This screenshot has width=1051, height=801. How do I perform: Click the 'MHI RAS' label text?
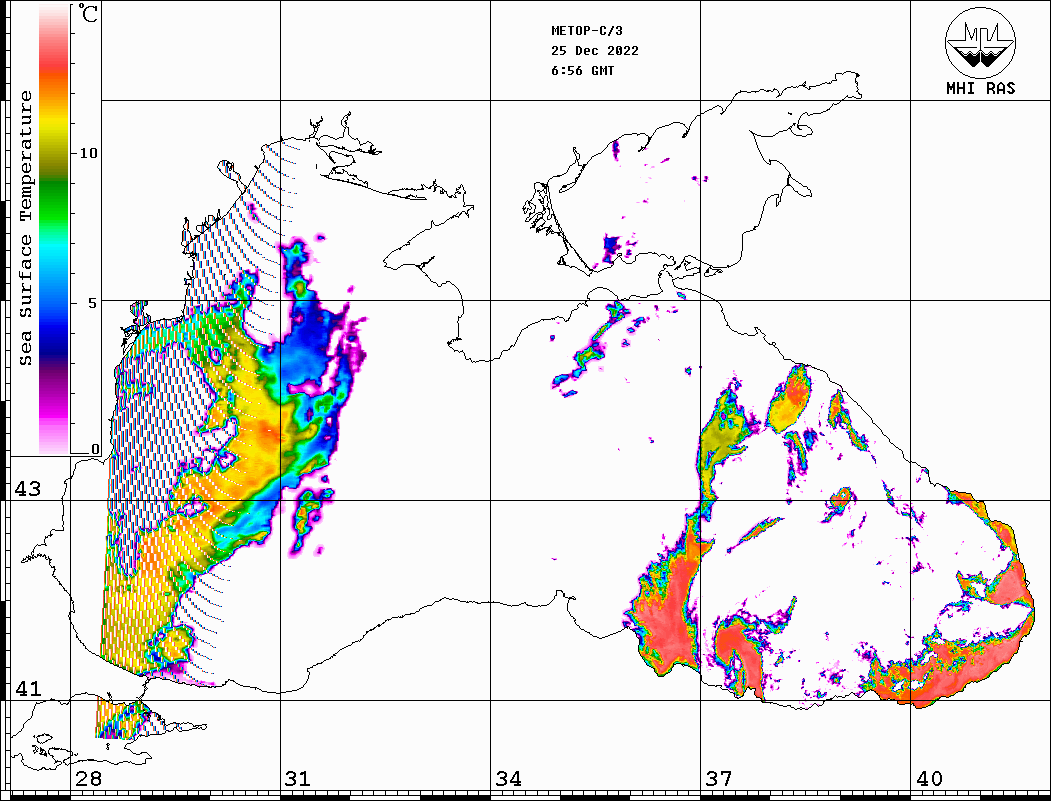point(980,88)
